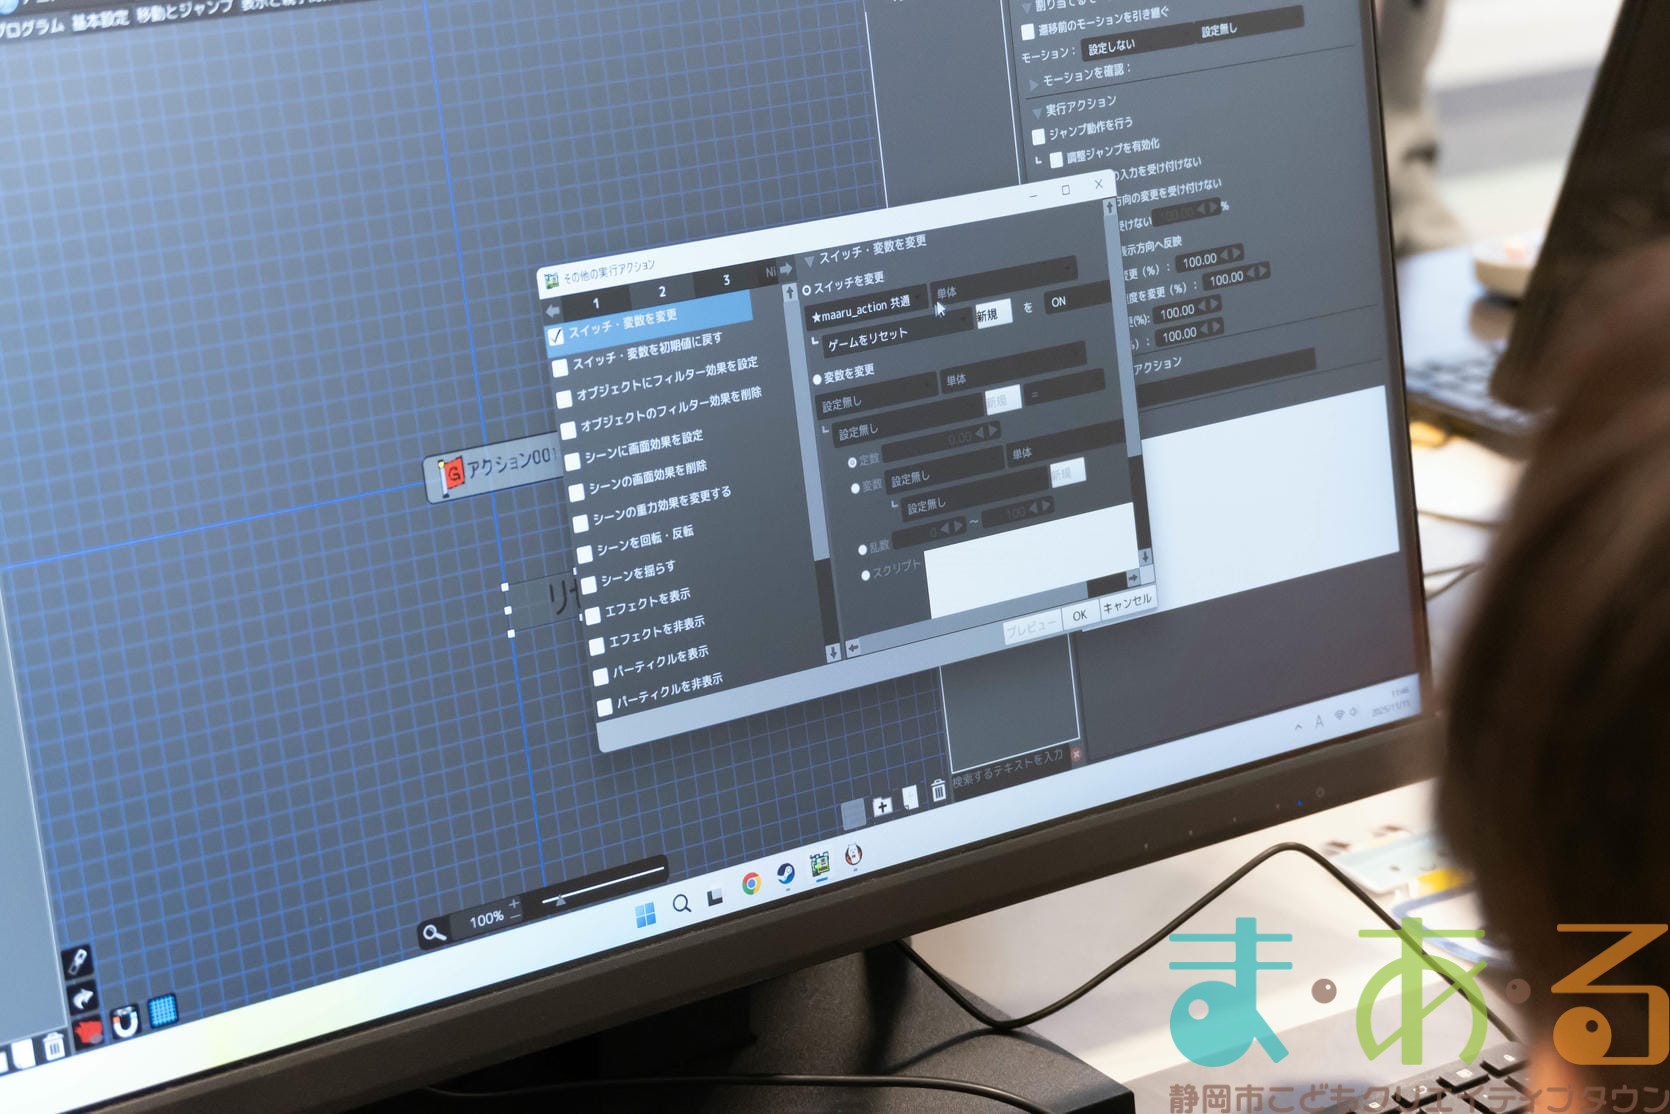Click the link chain tool icon
Screen dimensions: 1670x1114
coord(77,962)
